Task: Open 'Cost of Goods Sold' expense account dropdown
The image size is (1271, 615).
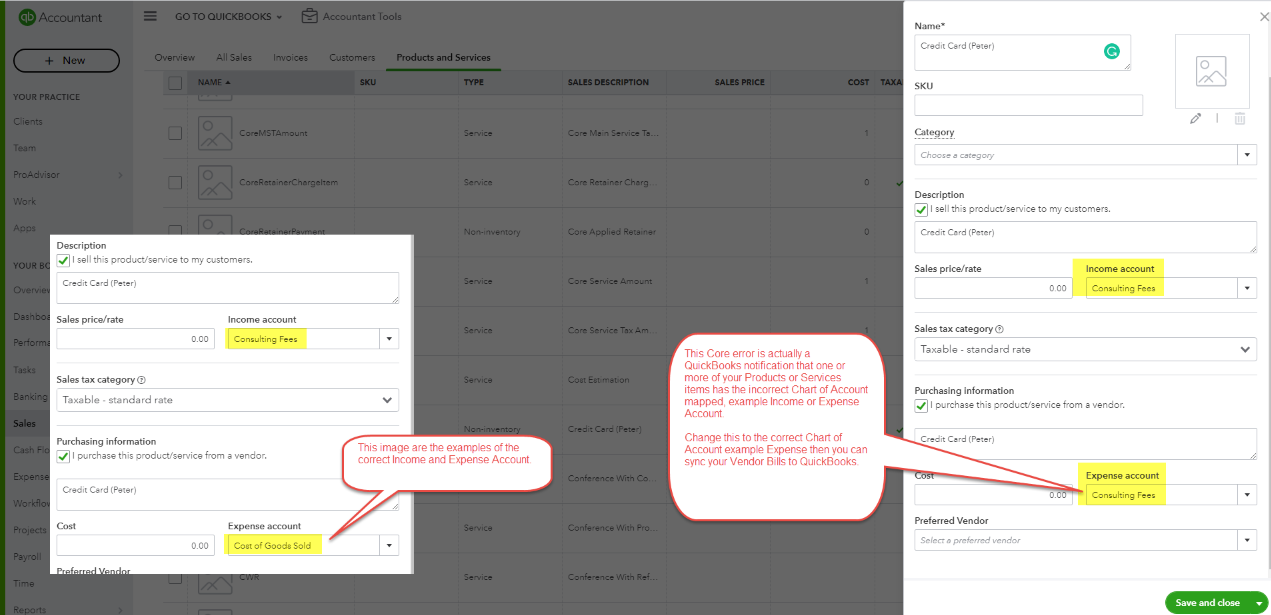Action: click(x=390, y=546)
